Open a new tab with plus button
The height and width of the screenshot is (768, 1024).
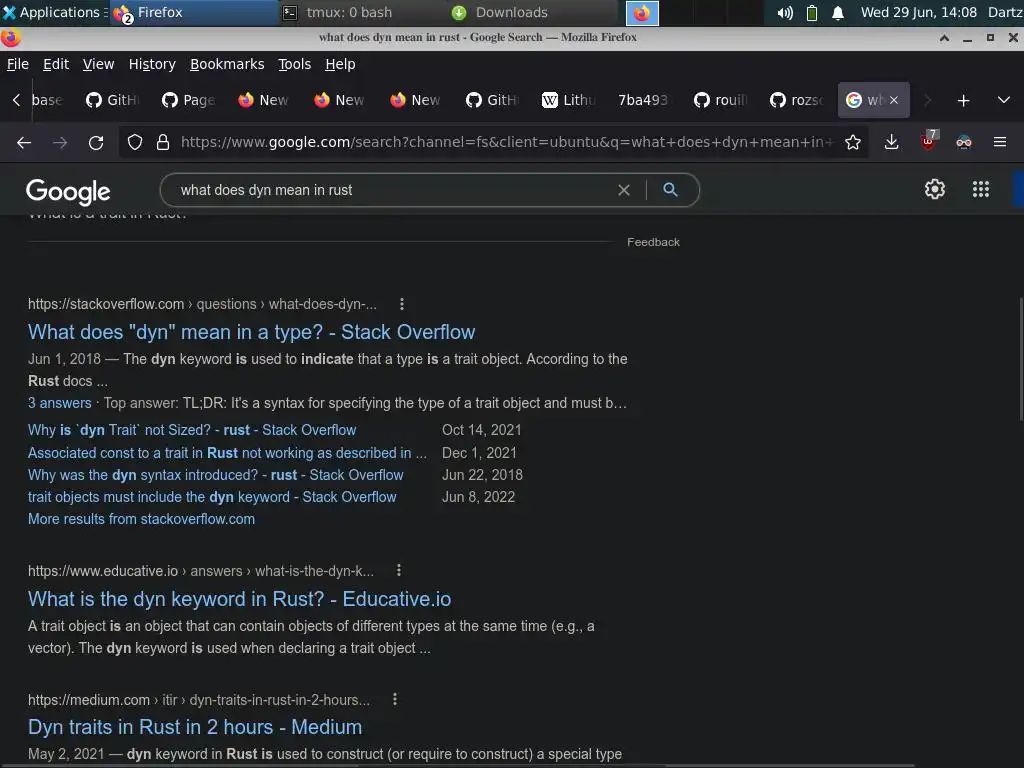pyautogui.click(x=963, y=101)
